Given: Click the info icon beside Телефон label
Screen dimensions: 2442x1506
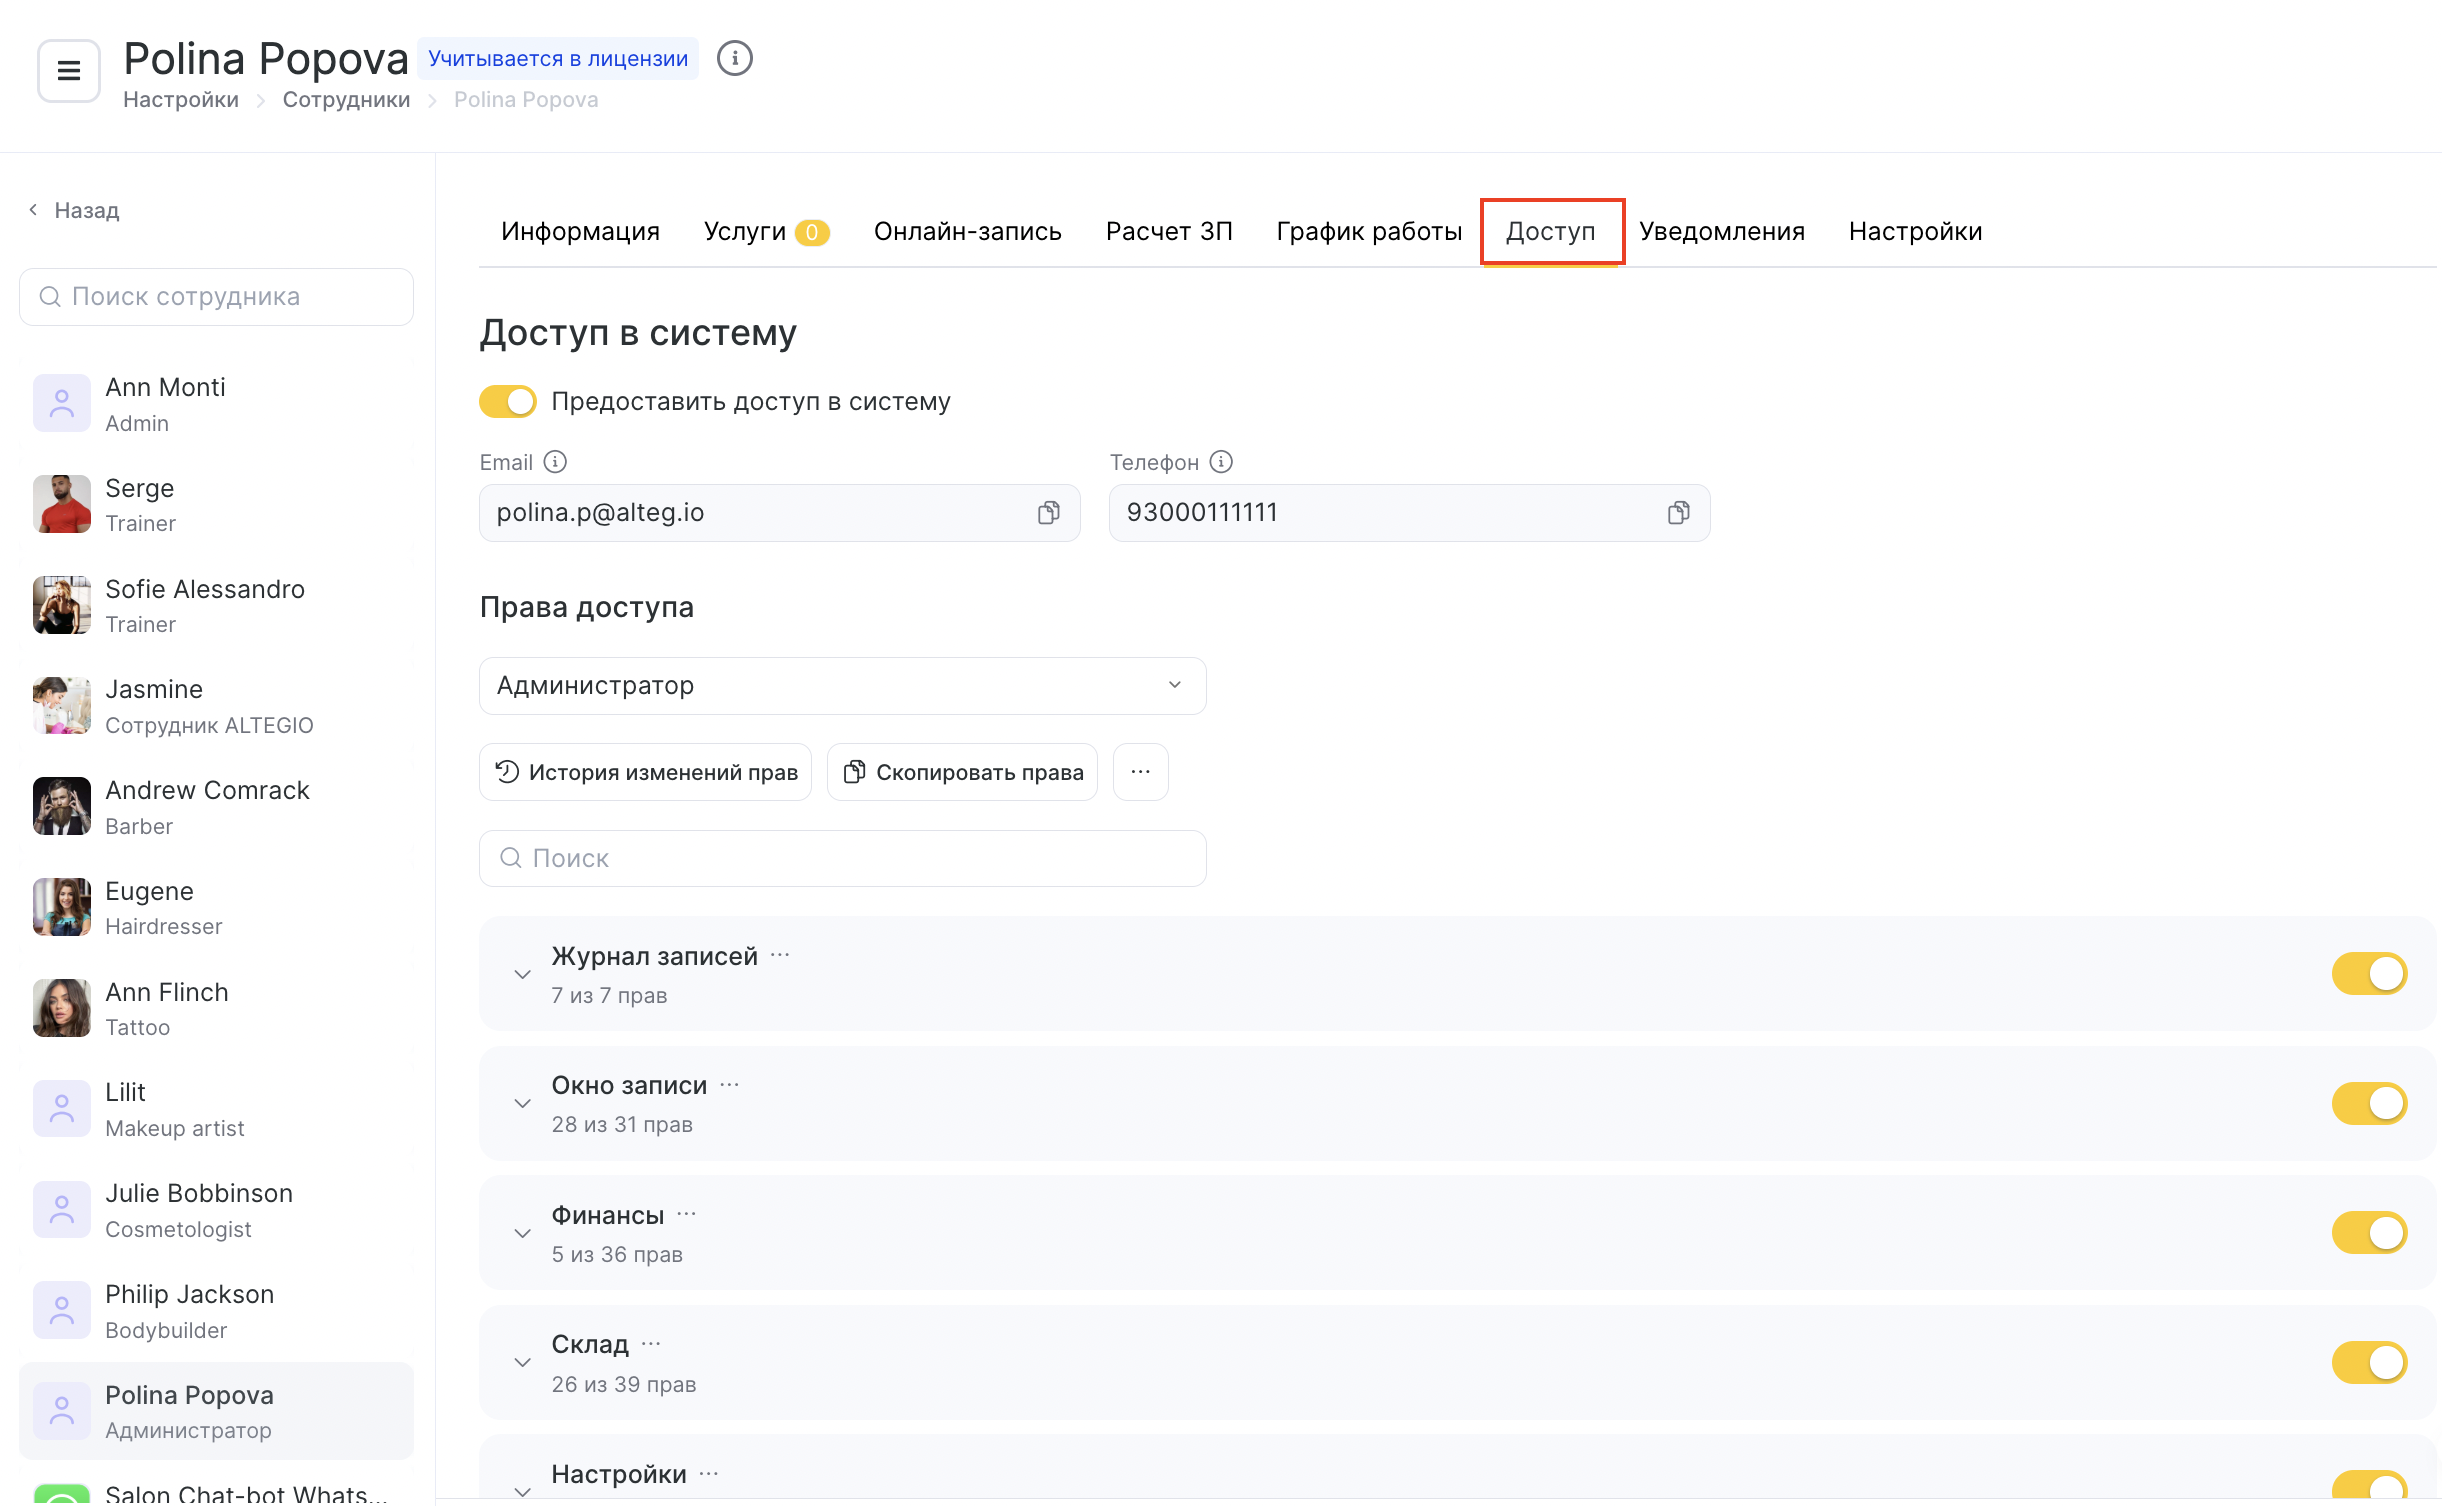Looking at the screenshot, I should pos(1221,462).
